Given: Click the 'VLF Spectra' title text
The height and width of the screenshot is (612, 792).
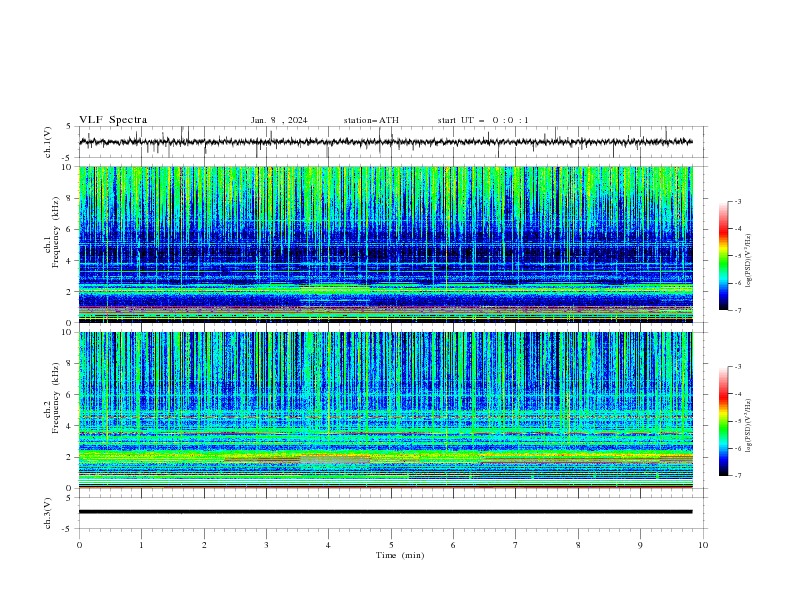Looking at the screenshot, I should pyautogui.click(x=113, y=120).
